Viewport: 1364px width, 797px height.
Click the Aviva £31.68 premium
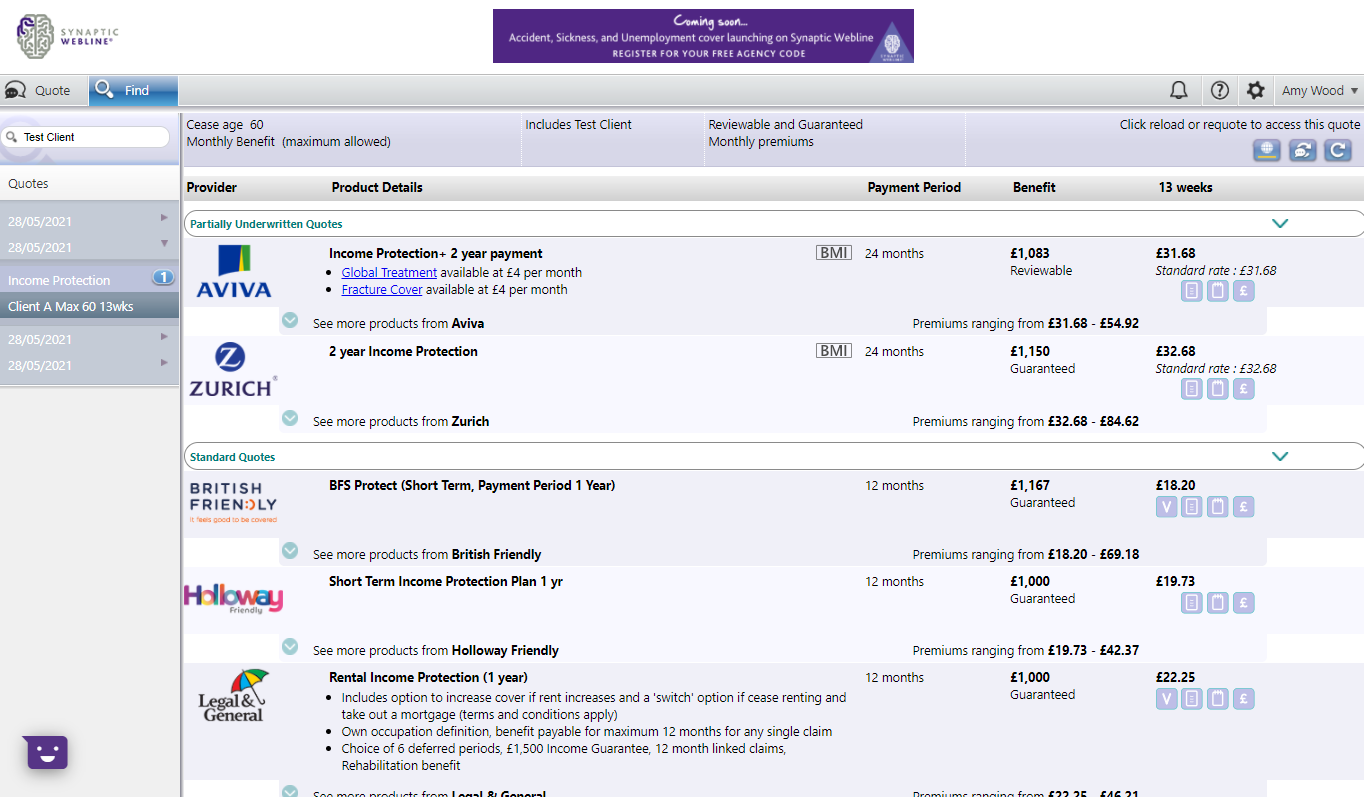point(1176,253)
